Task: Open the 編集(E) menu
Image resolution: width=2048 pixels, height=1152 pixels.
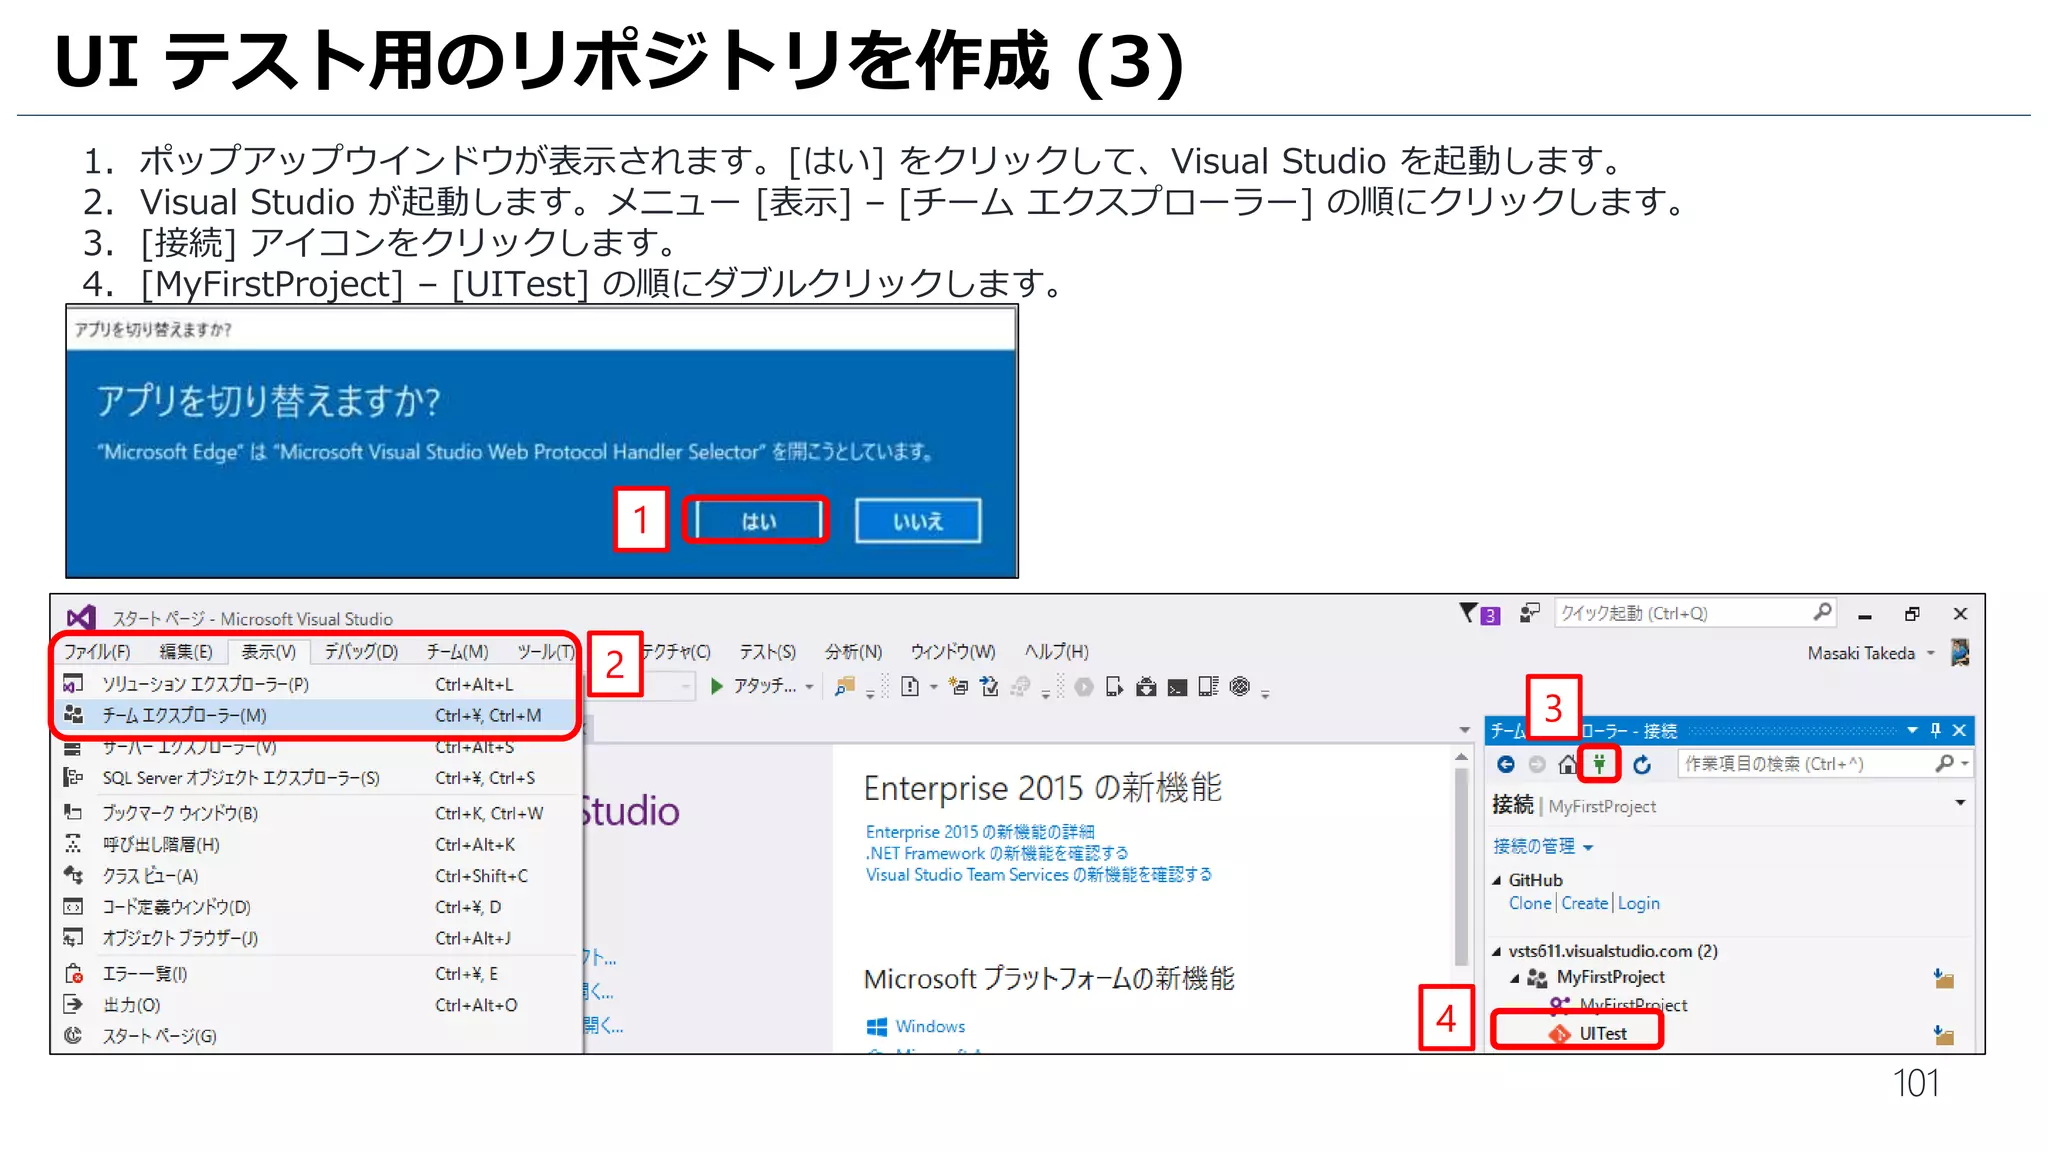Action: [185, 652]
